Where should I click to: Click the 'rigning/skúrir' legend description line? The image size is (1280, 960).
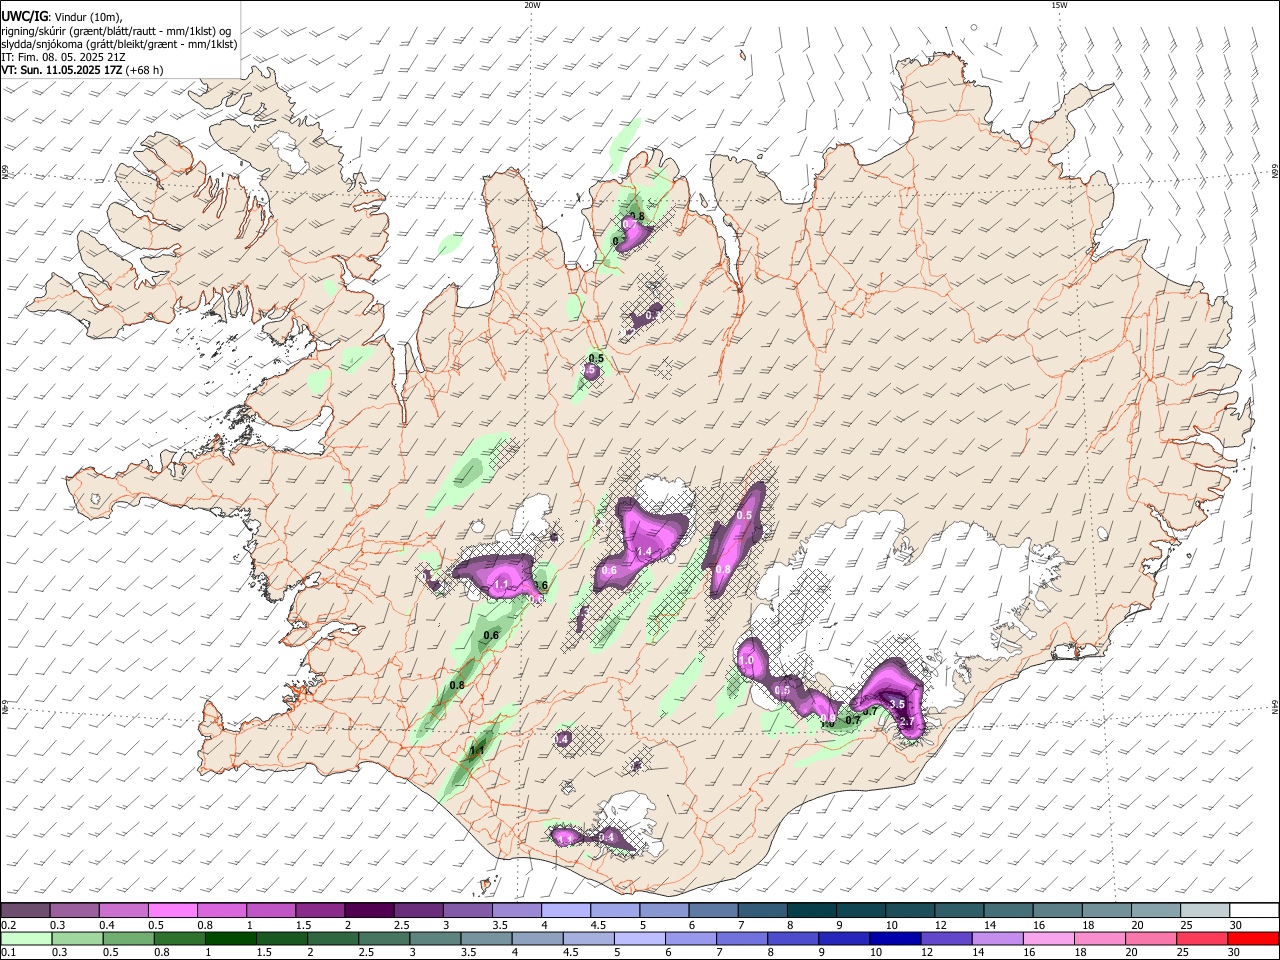point(117,31)
